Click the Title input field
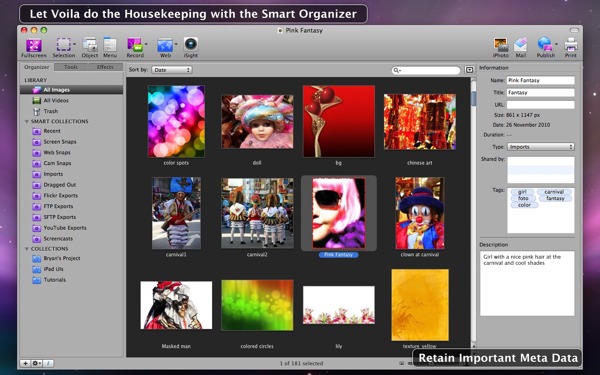Image resolution: width=600 pixels, height=375 pixels. (x=541, y=93)
